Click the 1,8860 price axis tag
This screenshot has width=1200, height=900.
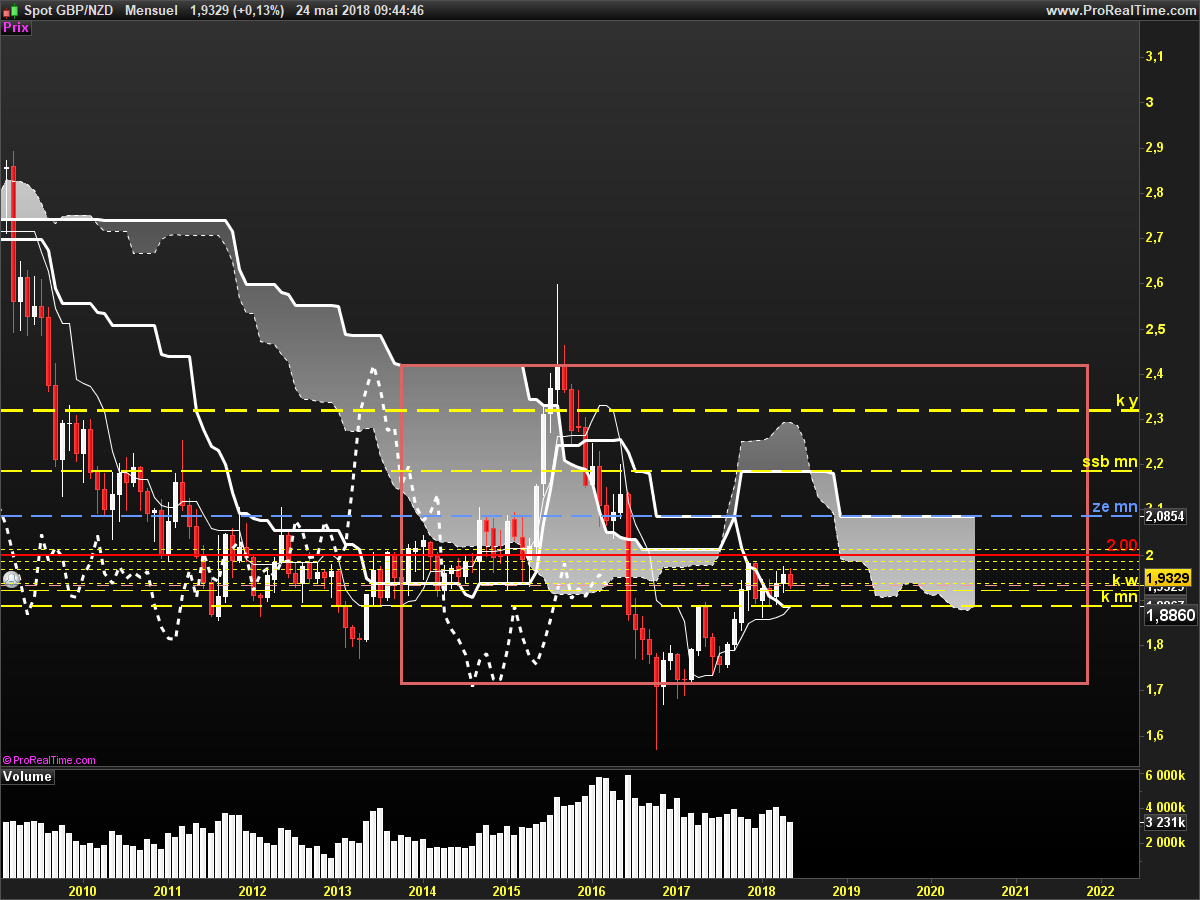1169,616
